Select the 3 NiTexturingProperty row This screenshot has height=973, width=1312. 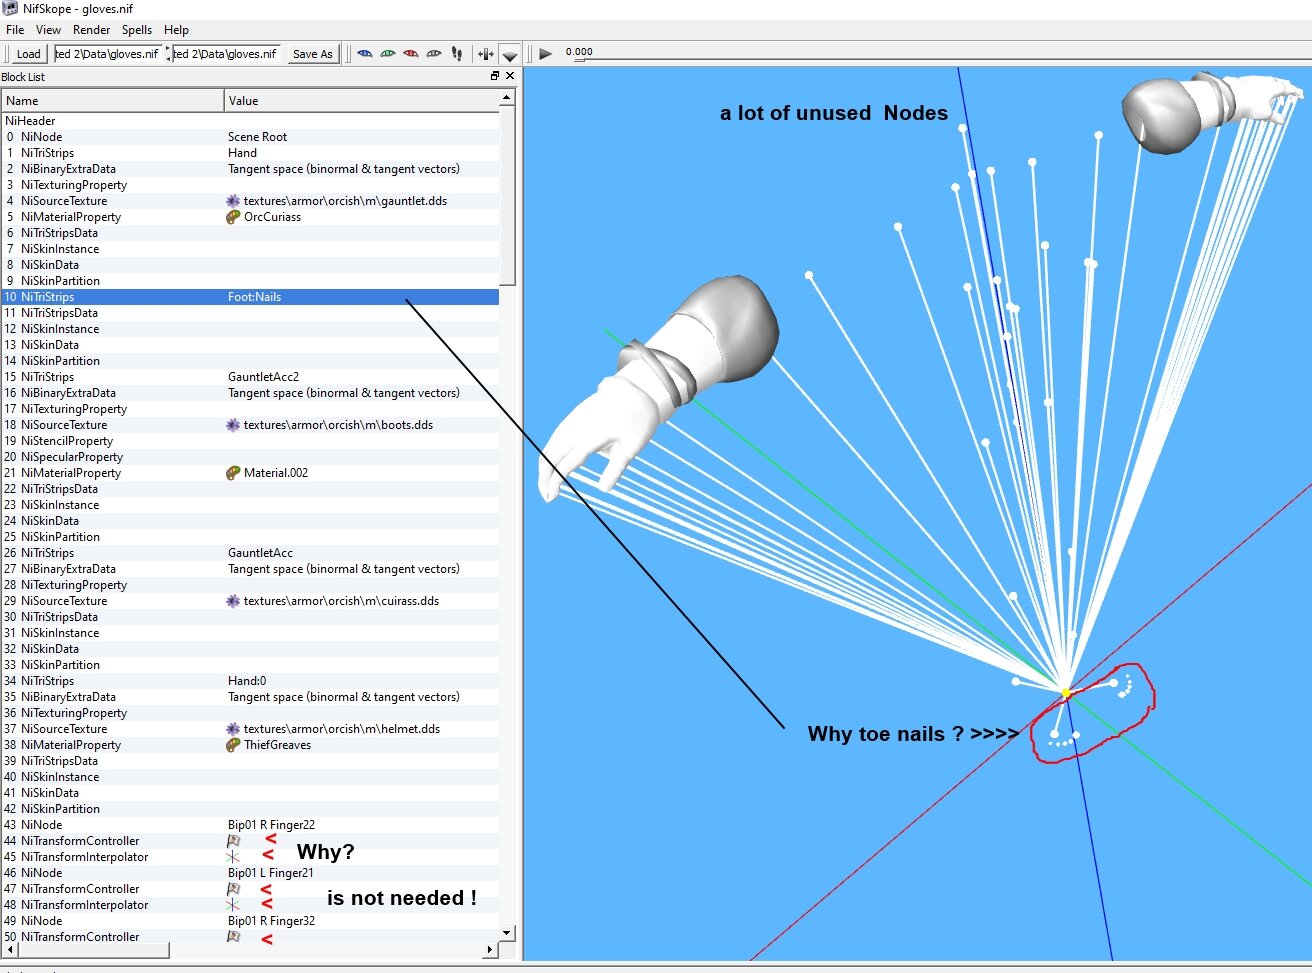point(250,185)
